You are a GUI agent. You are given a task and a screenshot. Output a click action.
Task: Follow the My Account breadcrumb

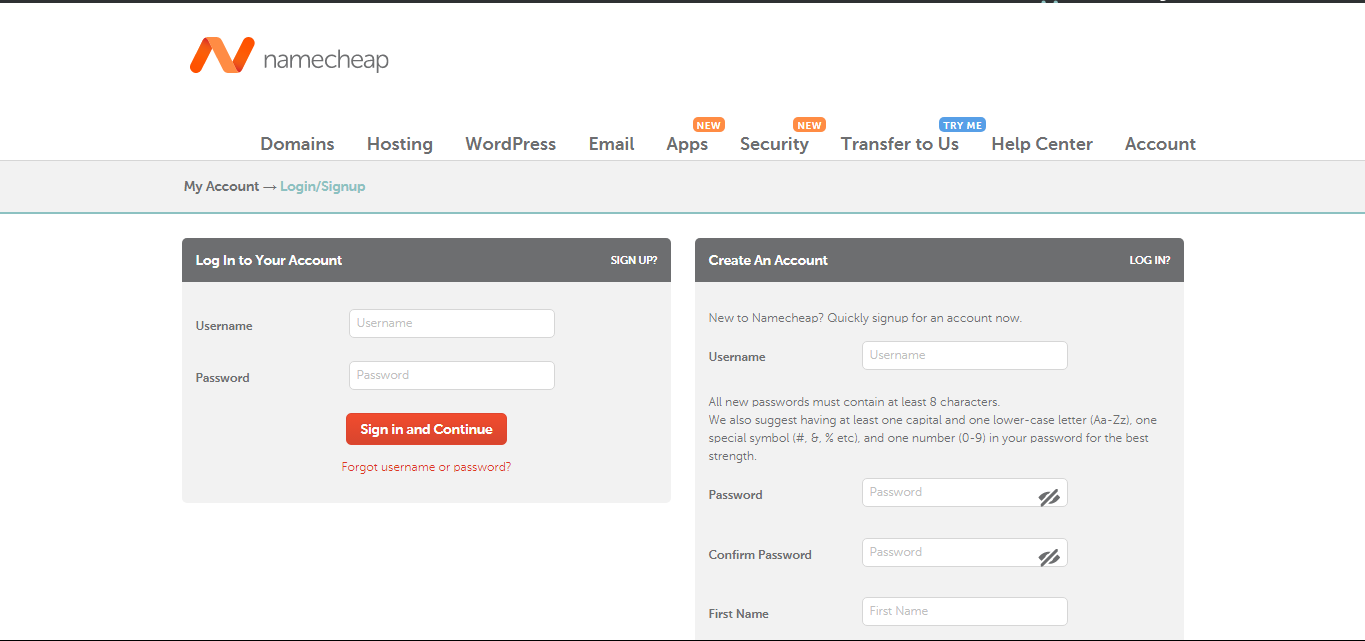click(221, 186)
